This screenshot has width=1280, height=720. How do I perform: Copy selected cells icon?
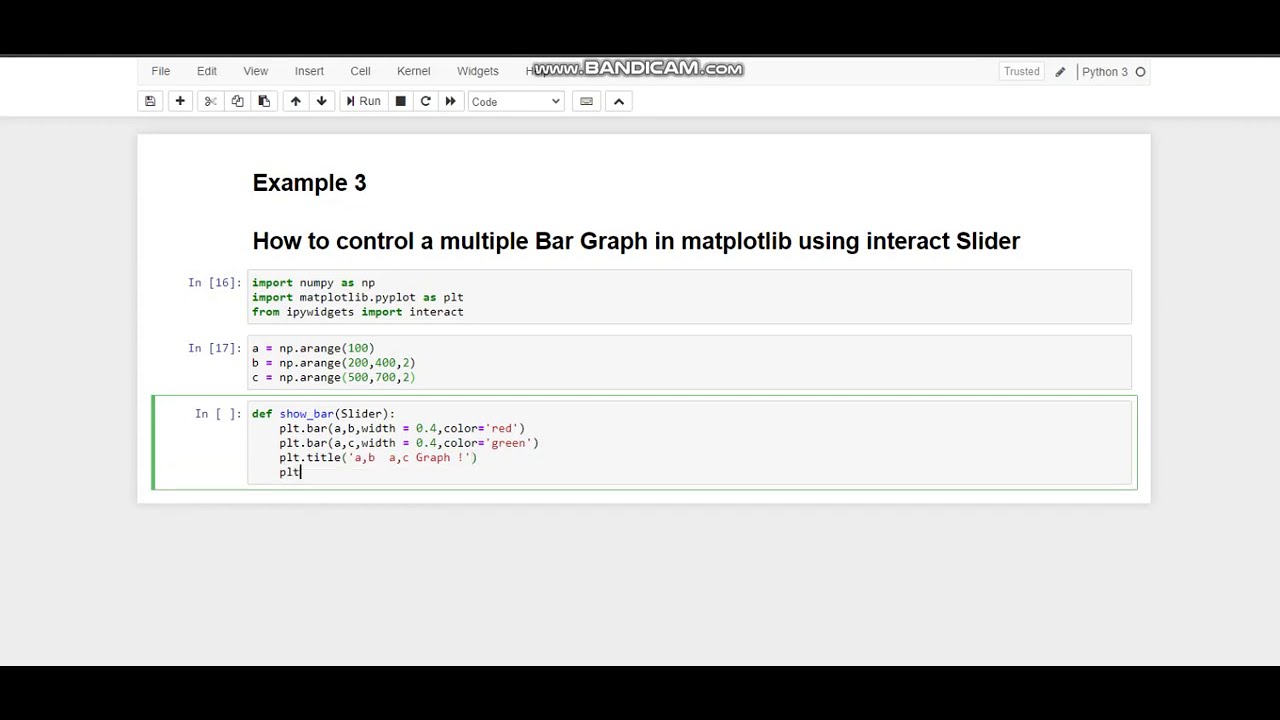click(237, 101)
